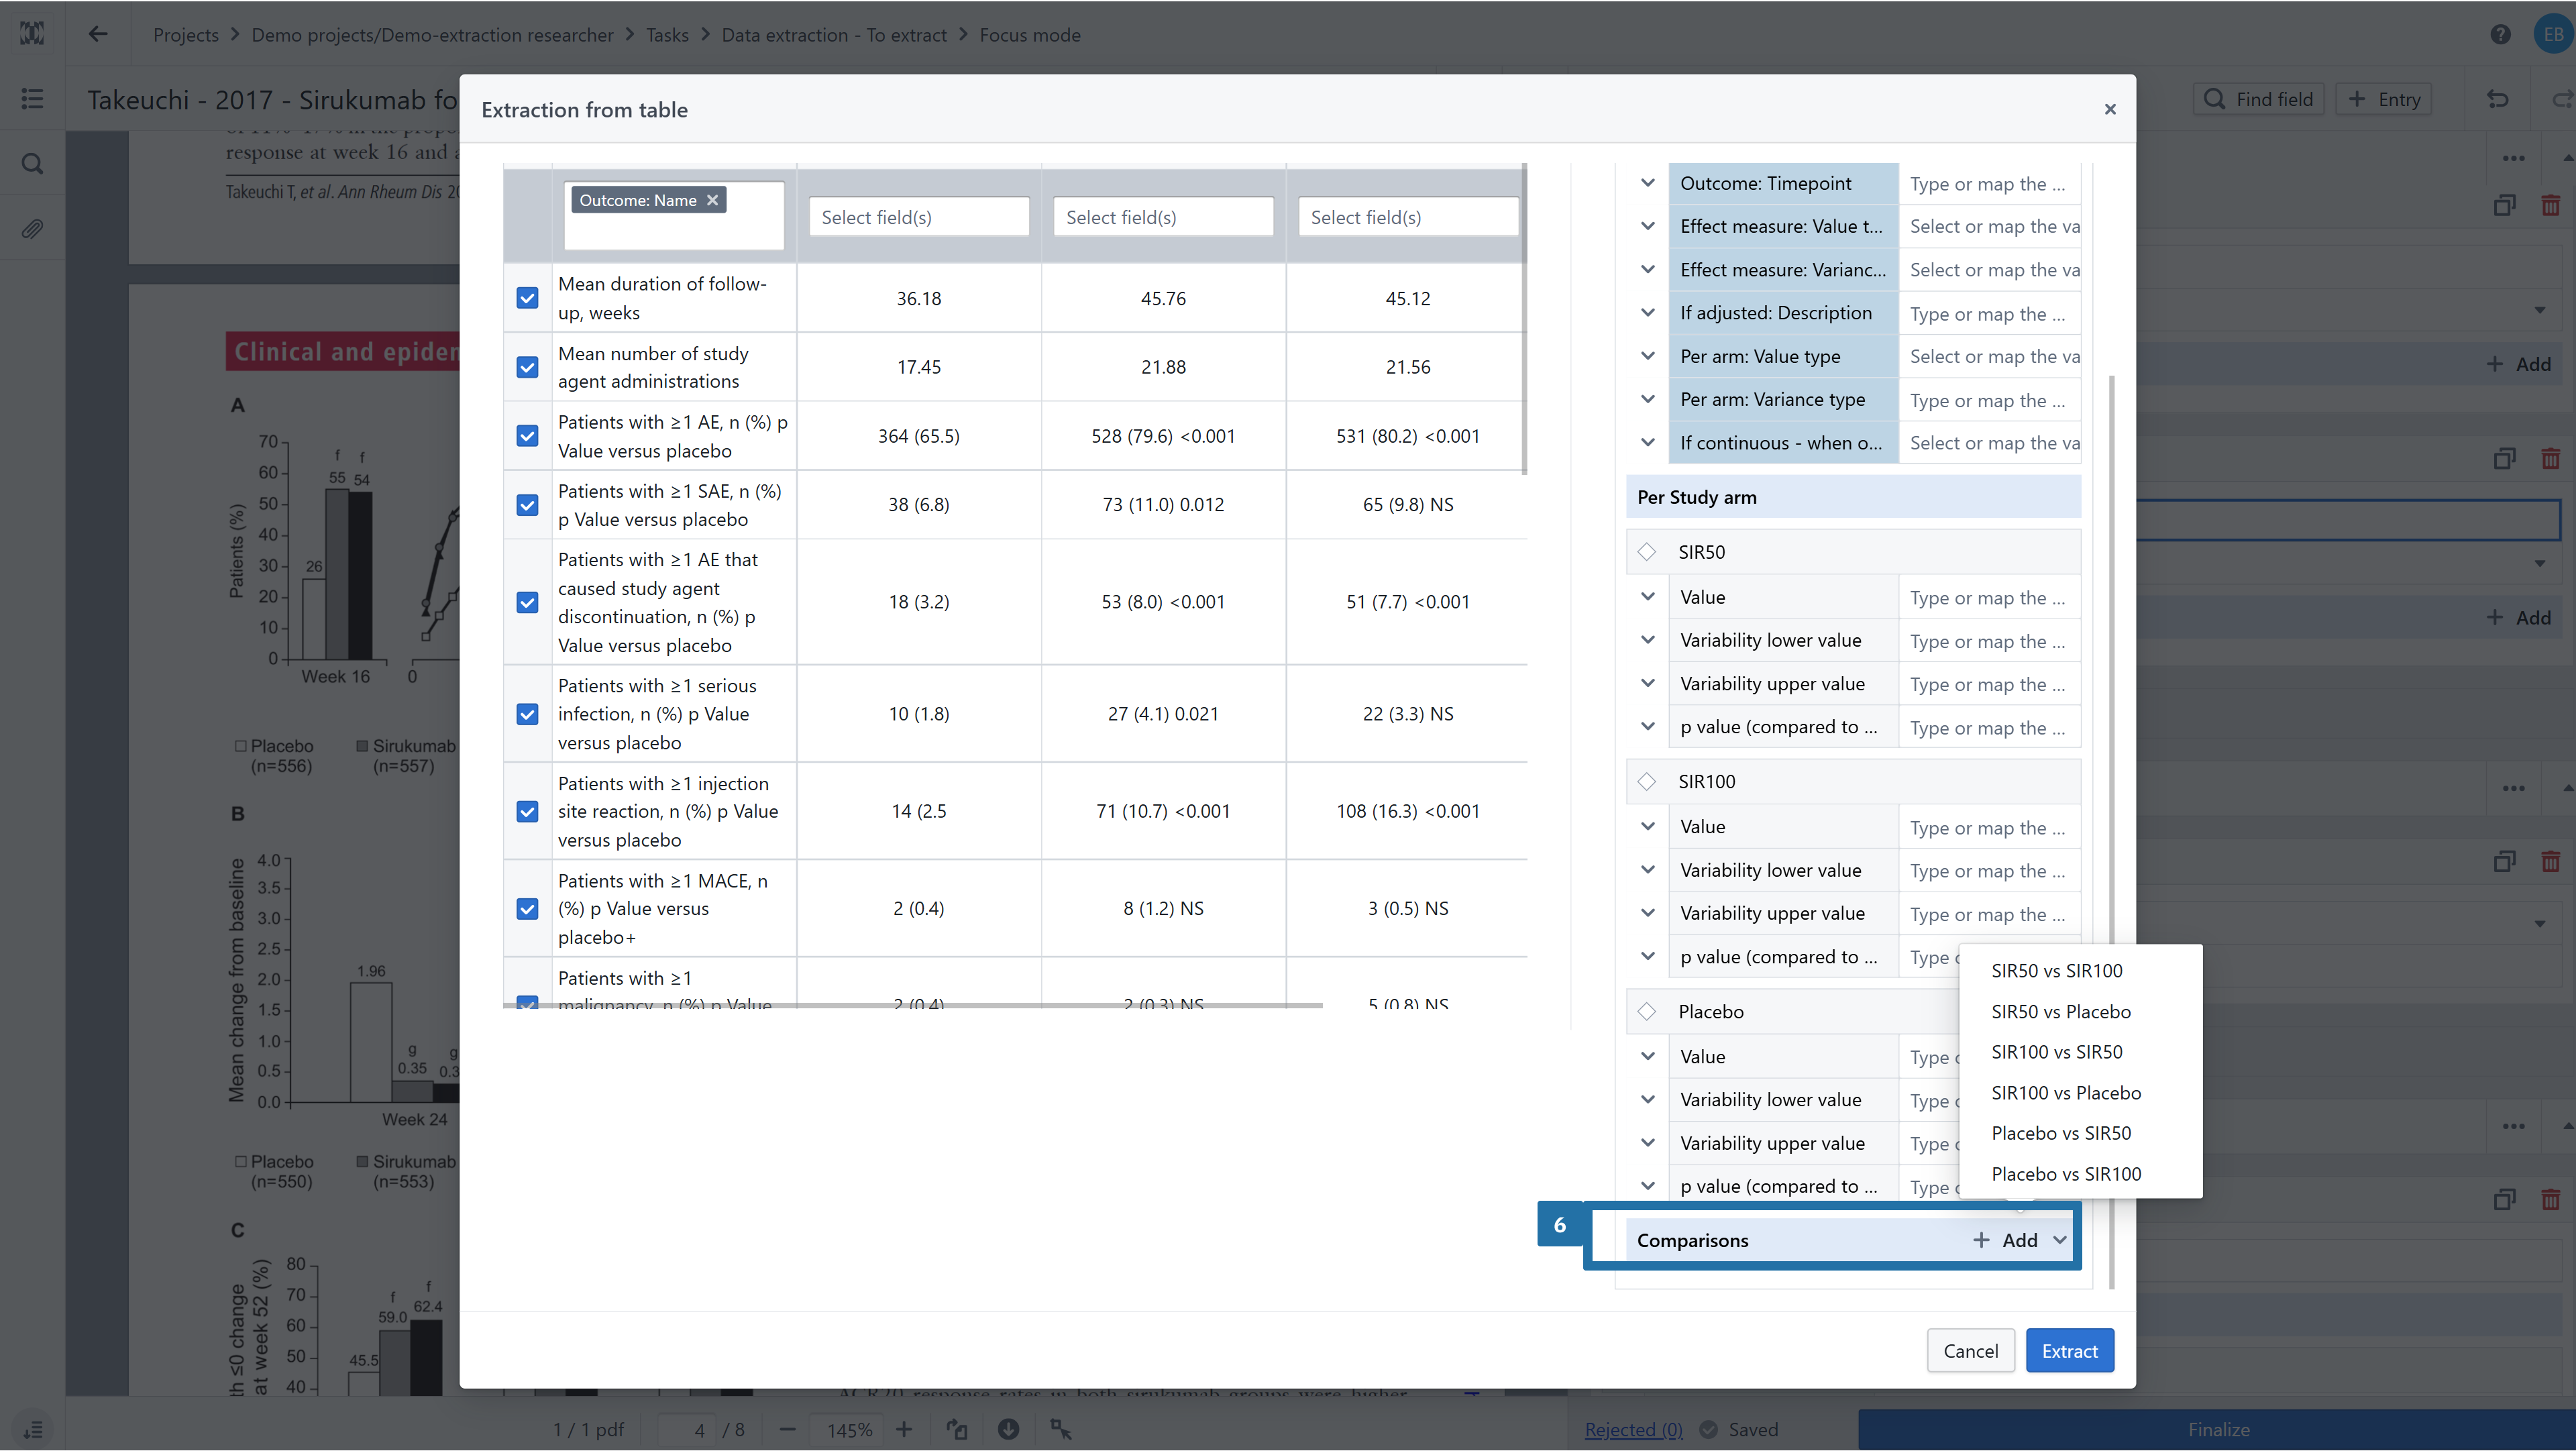Image resolution: width=2576 pixels, height=1451 pixels.
Task: Open the help question mark icon
Action: coord(2500,34)
